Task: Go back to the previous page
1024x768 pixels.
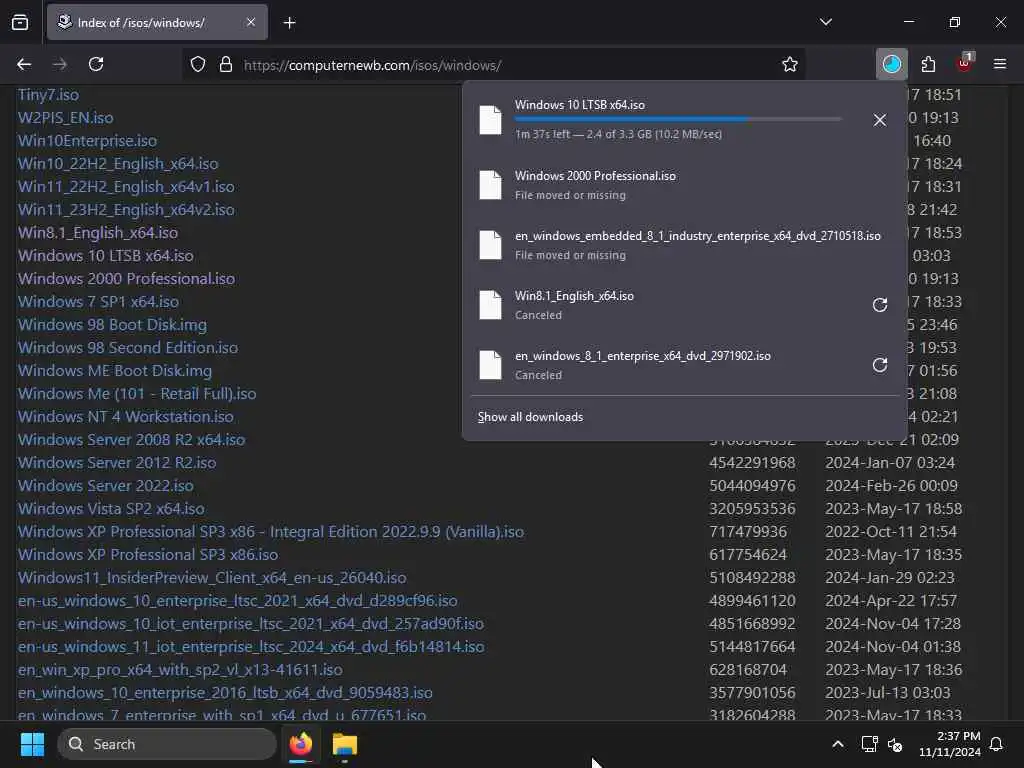Action: (x=24, y=64)
